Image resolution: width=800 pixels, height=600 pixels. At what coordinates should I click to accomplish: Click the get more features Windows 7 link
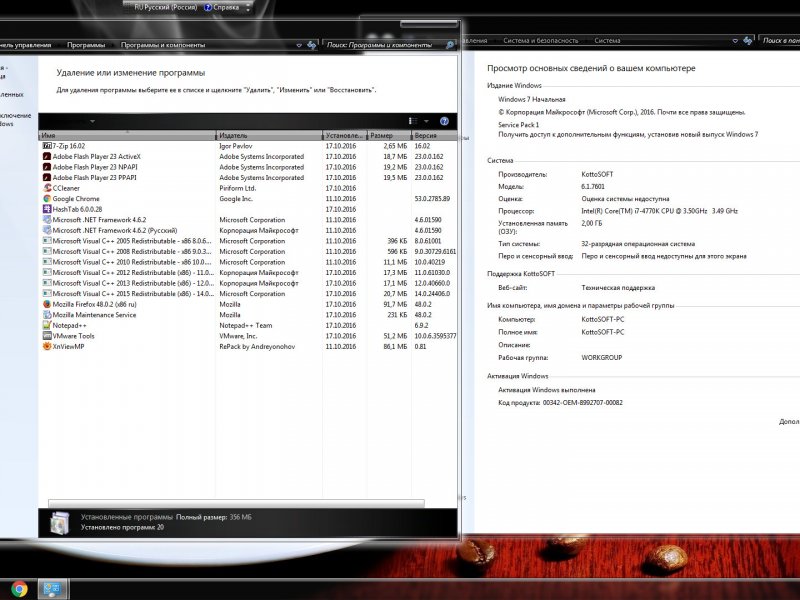[628, 135]
